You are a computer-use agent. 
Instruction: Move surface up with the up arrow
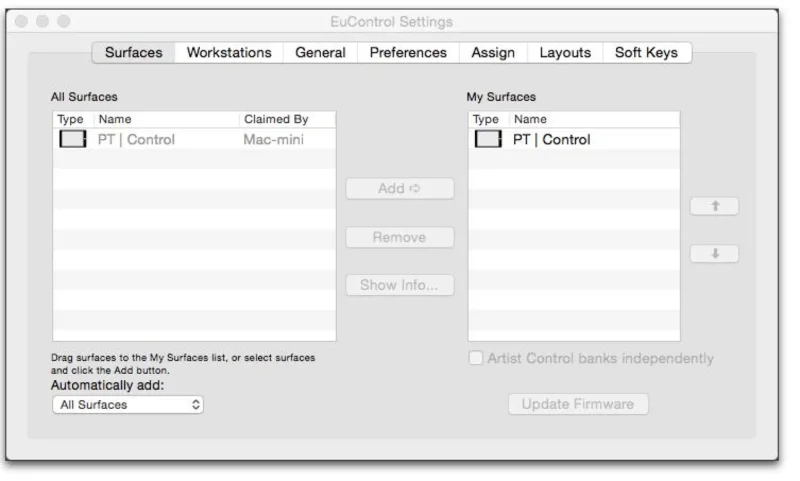714,206
